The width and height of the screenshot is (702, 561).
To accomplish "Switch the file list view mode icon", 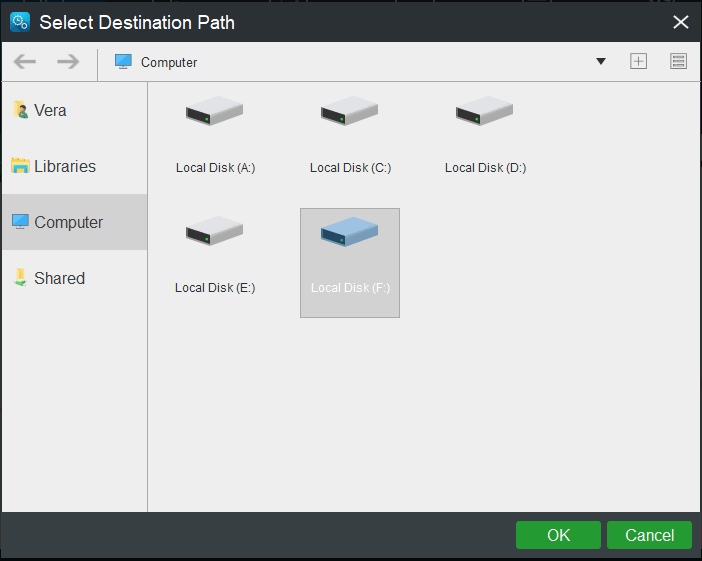I will pyautogui.click(x=679, y=62).
